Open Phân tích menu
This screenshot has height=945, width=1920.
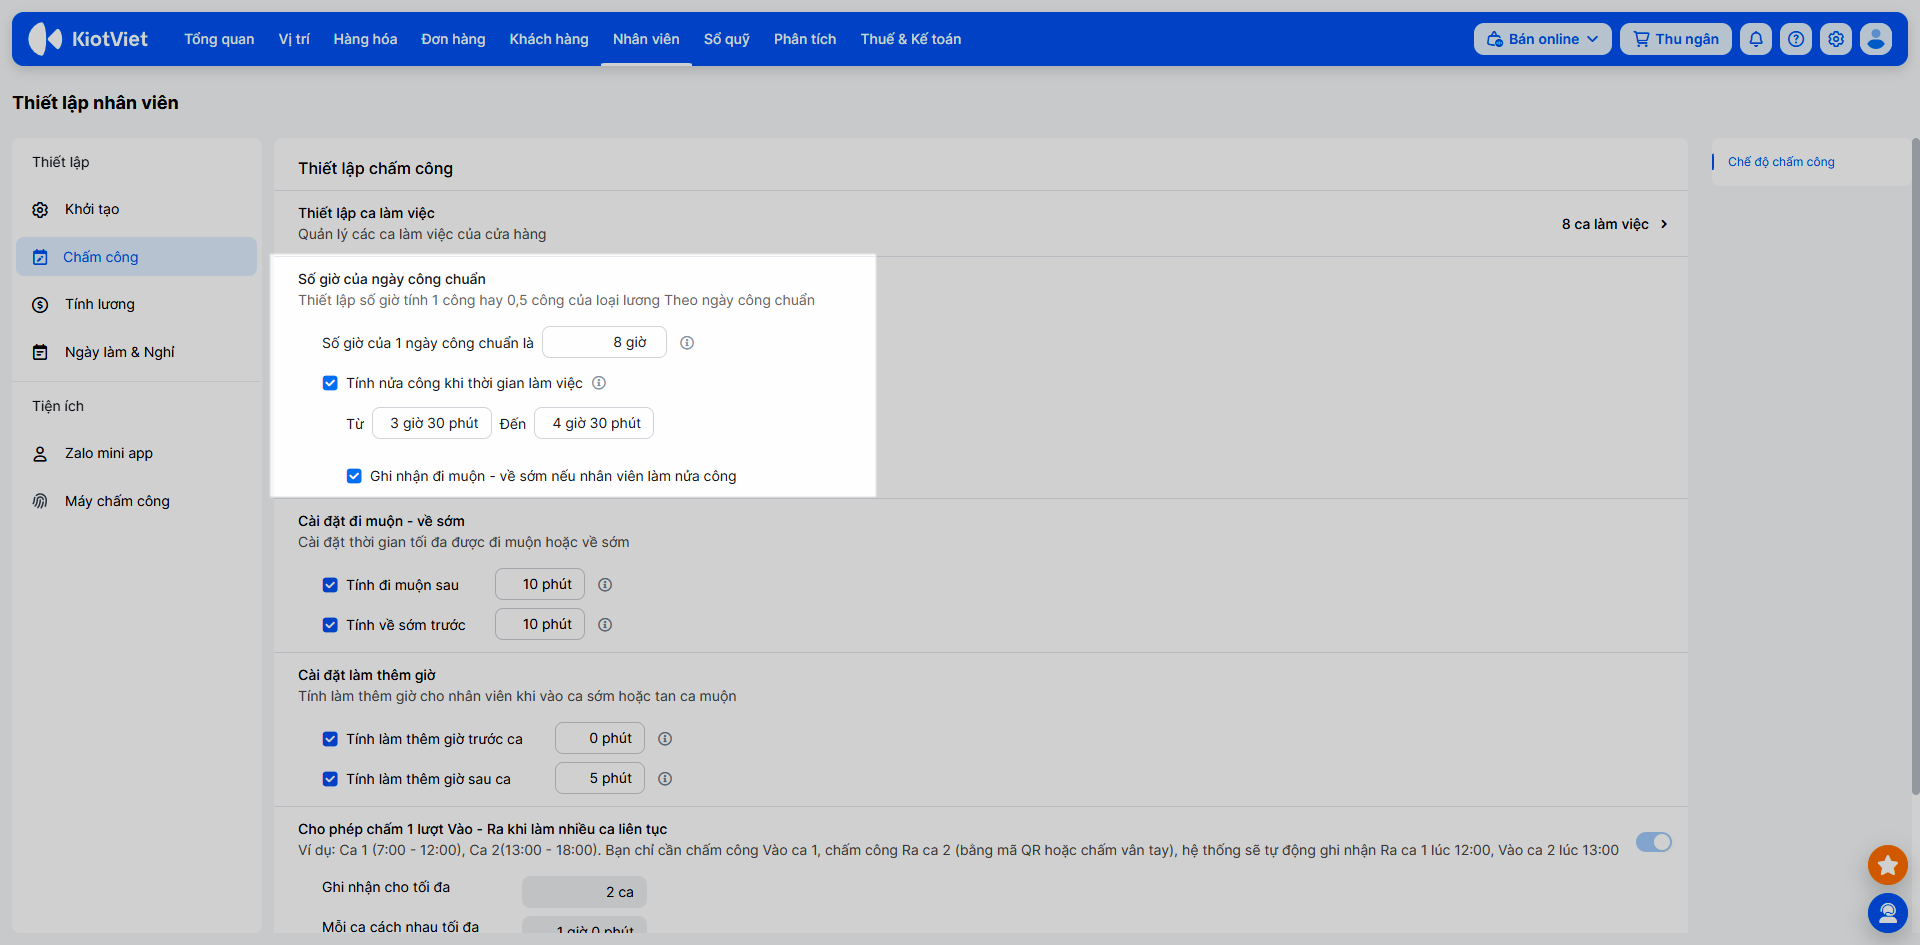click(x=805, y=39)
